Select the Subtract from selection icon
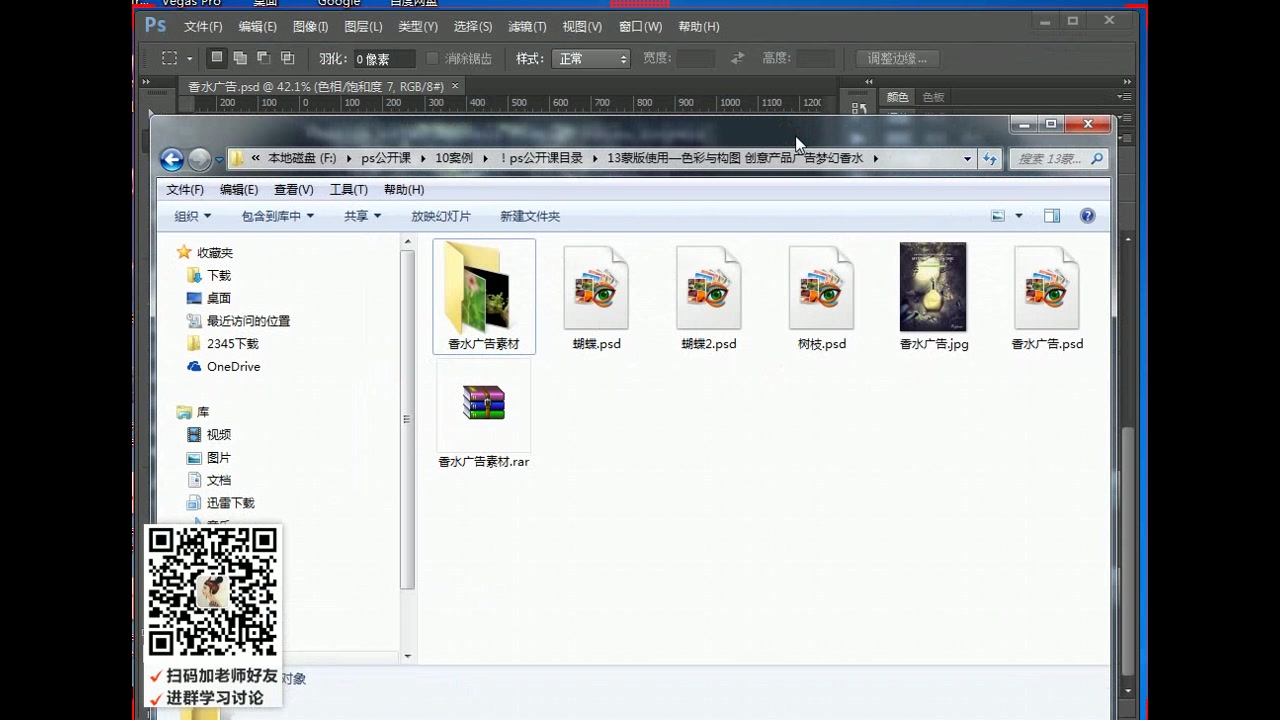The width and height of the screenshot is (1280, 720). pyautogui.click(x=264, y=58)
